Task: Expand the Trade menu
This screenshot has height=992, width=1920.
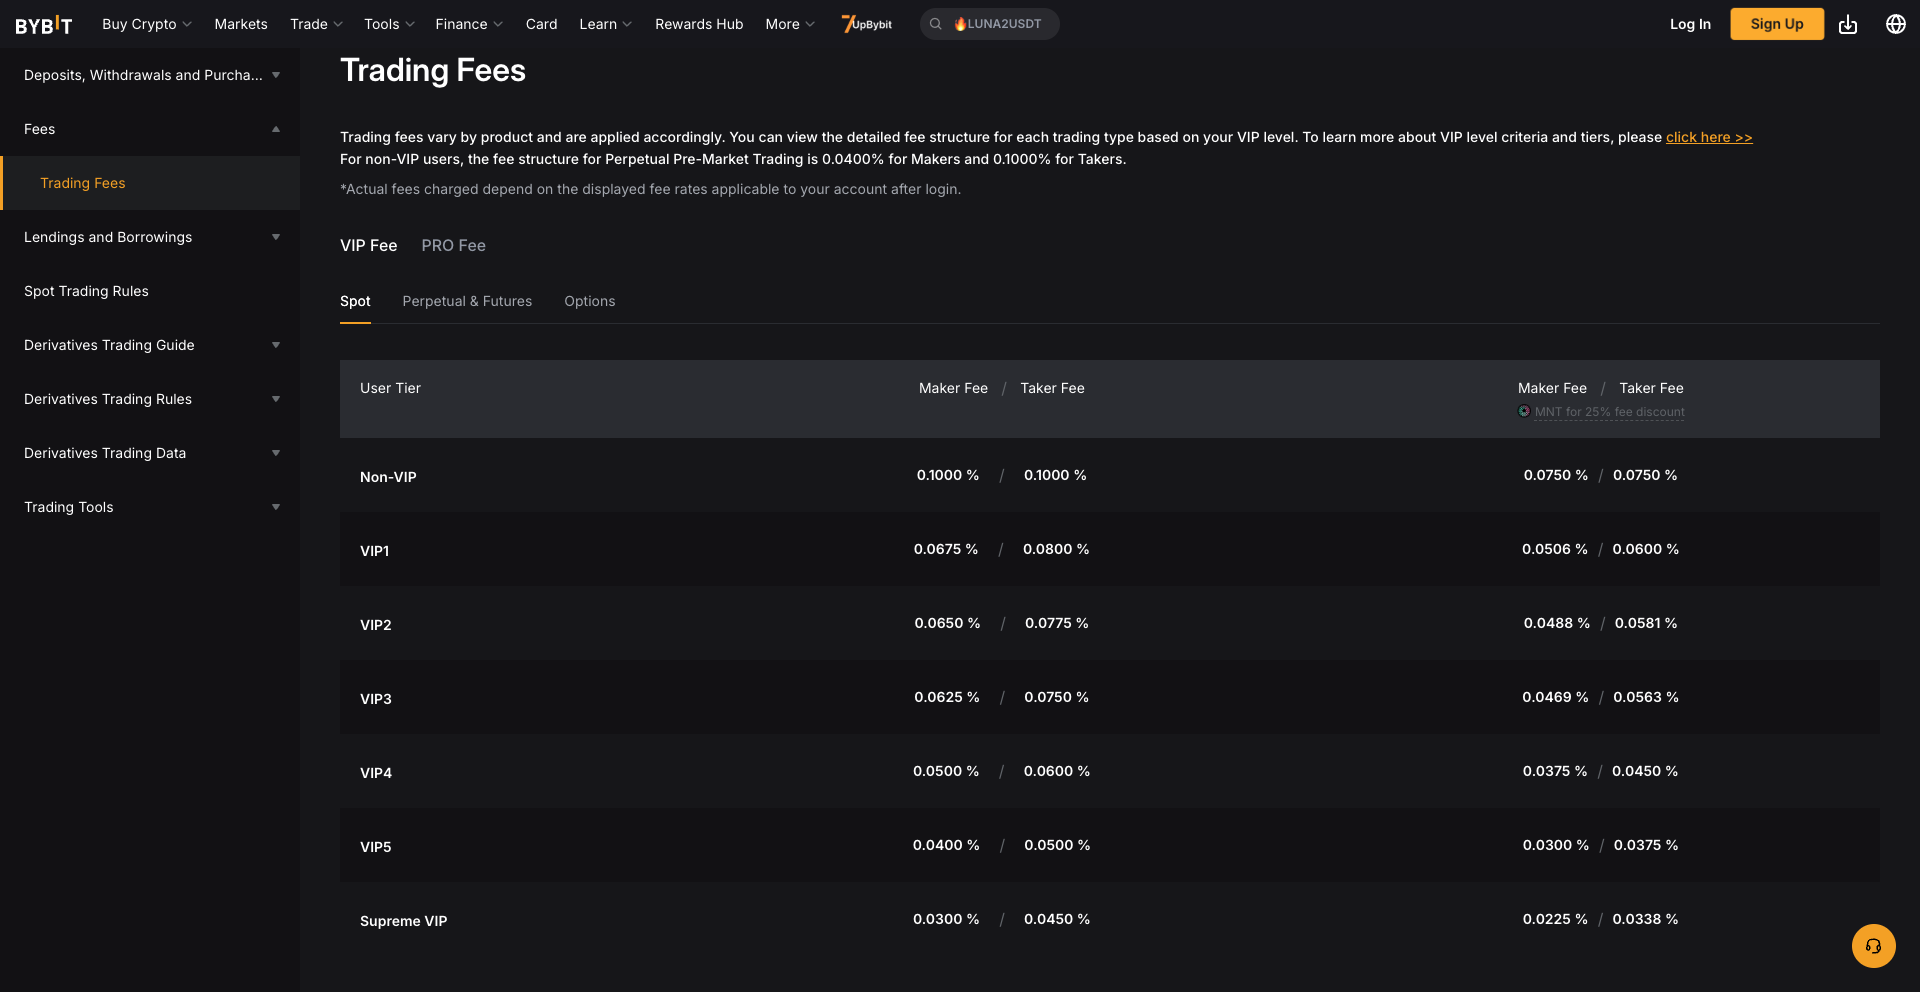Action: pos(316,24)
